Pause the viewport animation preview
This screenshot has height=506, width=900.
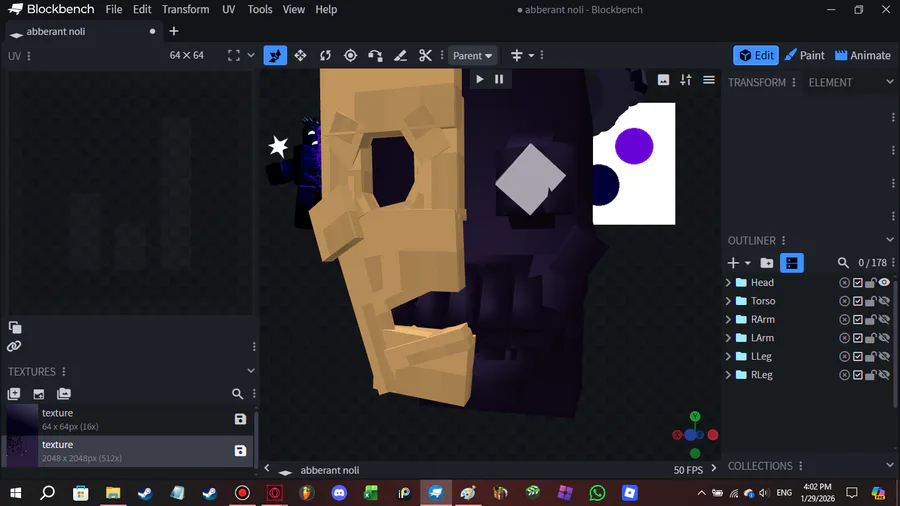click(x=499, y=79)
